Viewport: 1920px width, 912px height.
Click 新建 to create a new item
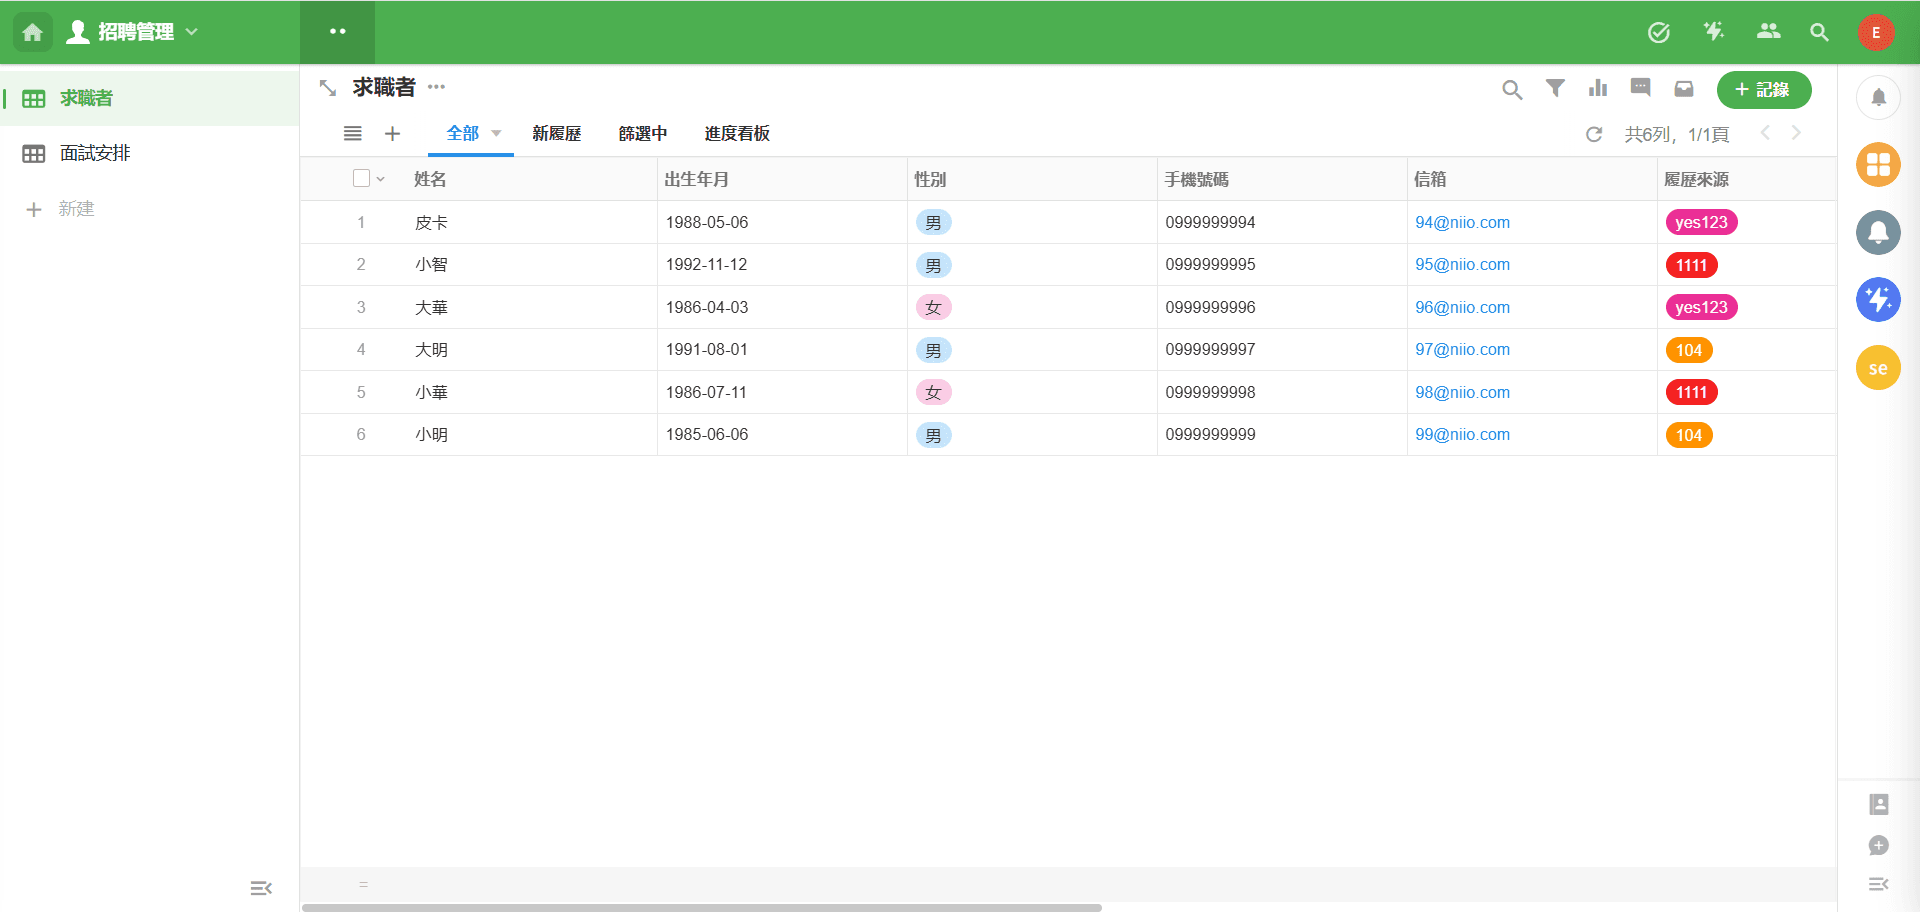(x=60, y=209)
